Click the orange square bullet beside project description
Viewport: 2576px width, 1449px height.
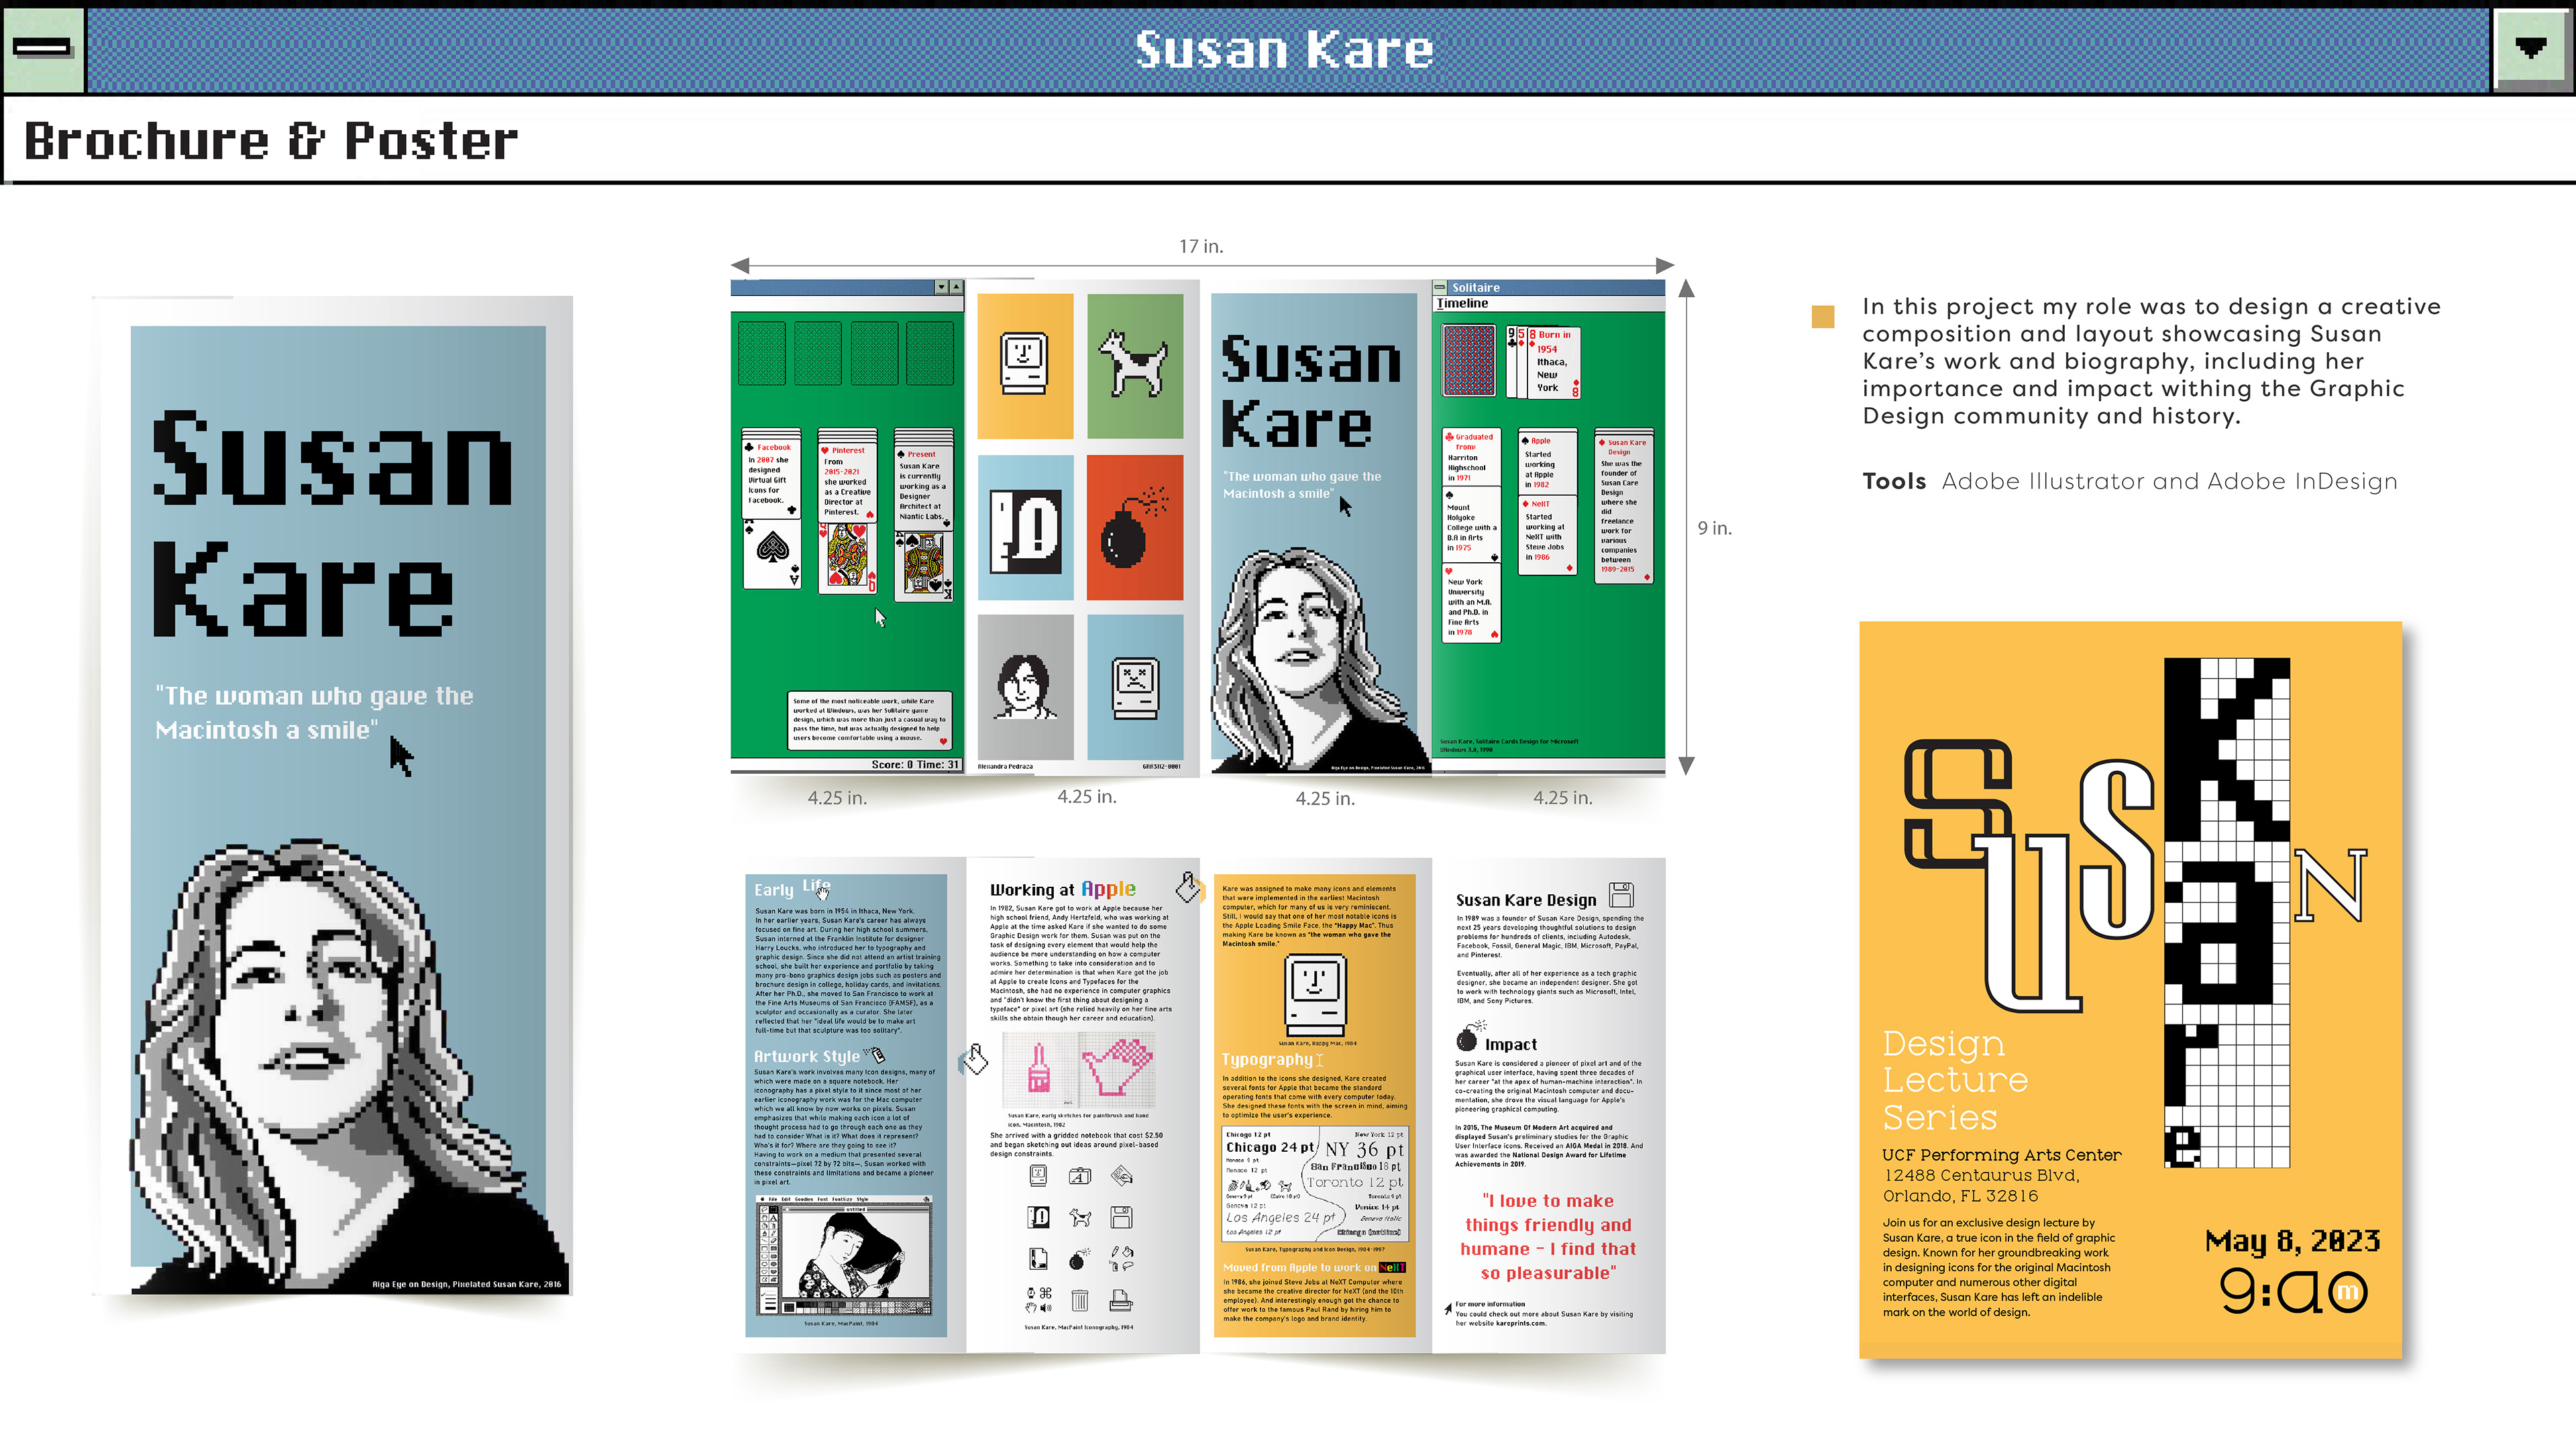1823,316
